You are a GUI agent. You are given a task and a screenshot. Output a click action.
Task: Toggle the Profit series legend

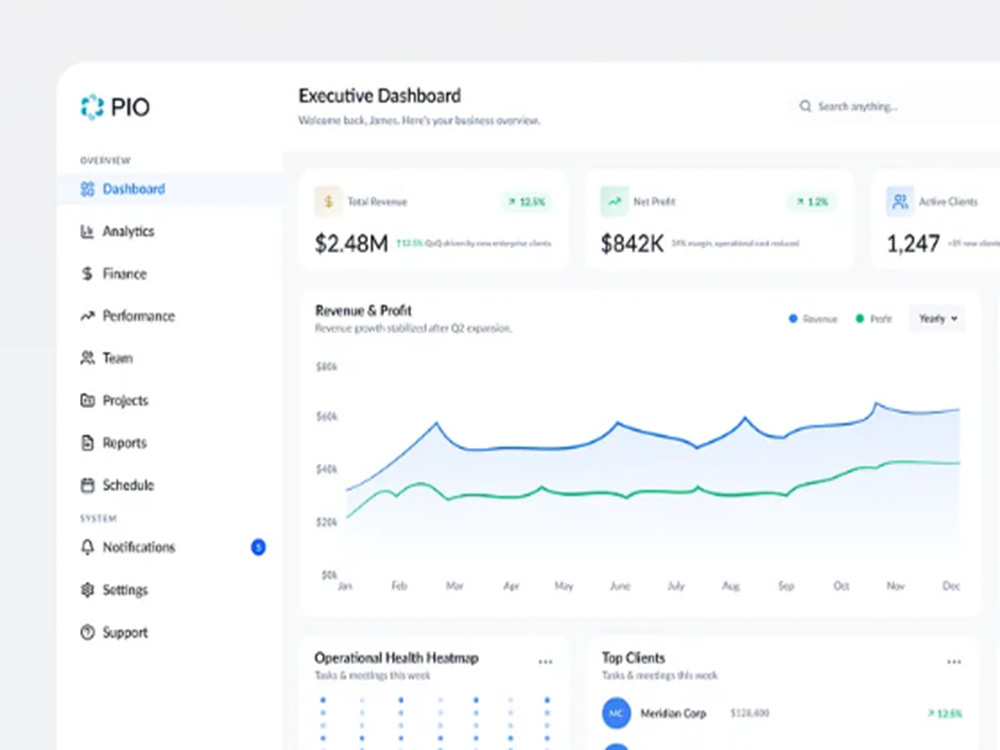(x=874, y=319)
